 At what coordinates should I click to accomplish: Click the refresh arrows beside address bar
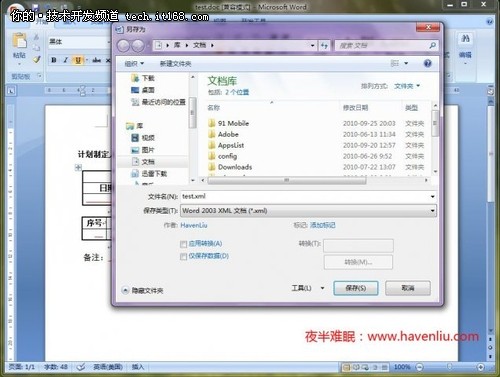point(324,45)
